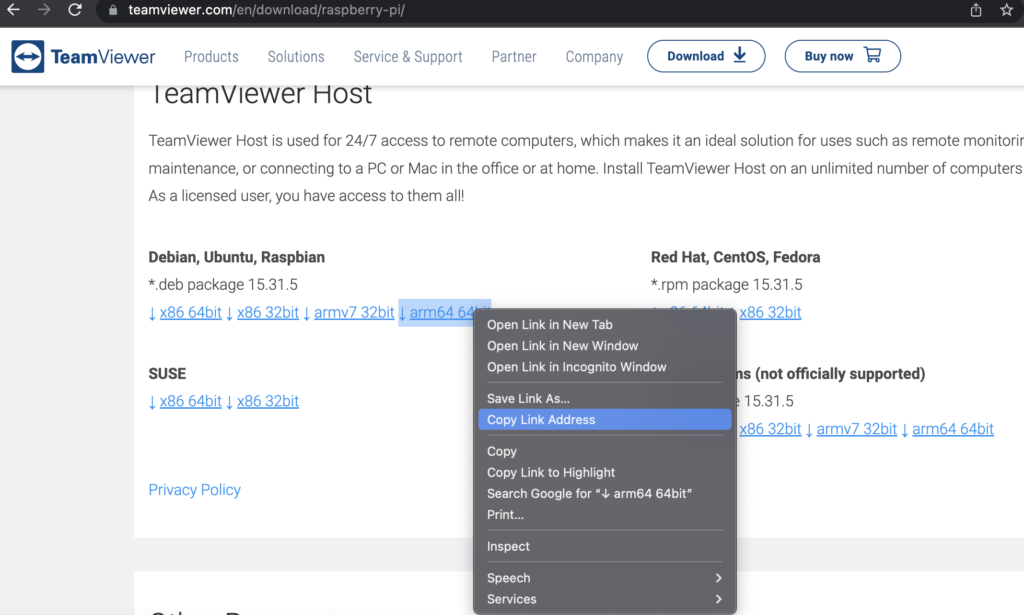Expand the Speech submenu
The width and height of the screenshot is (1024, 615).
click(605, 578)
